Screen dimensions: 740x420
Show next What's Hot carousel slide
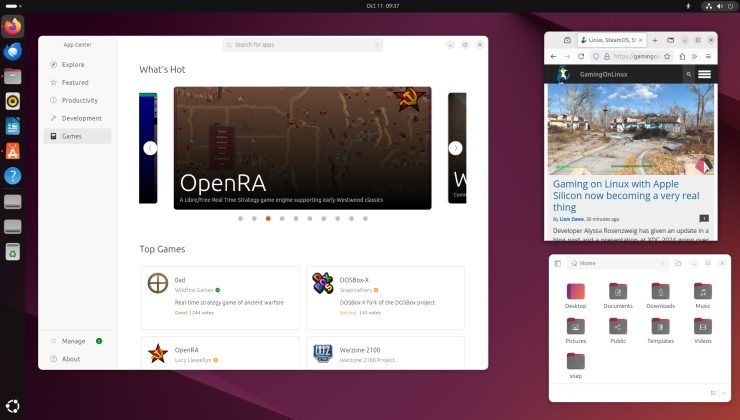(455, 148)
